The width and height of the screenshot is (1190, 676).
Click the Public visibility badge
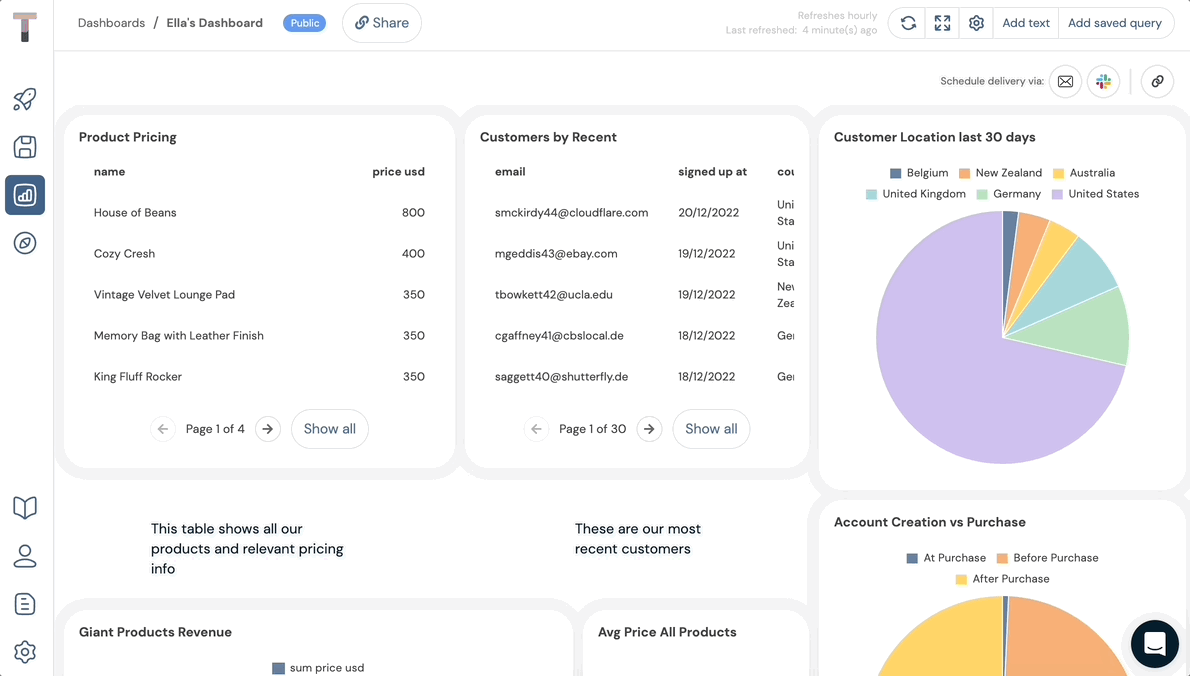click(x=304, y=23)
